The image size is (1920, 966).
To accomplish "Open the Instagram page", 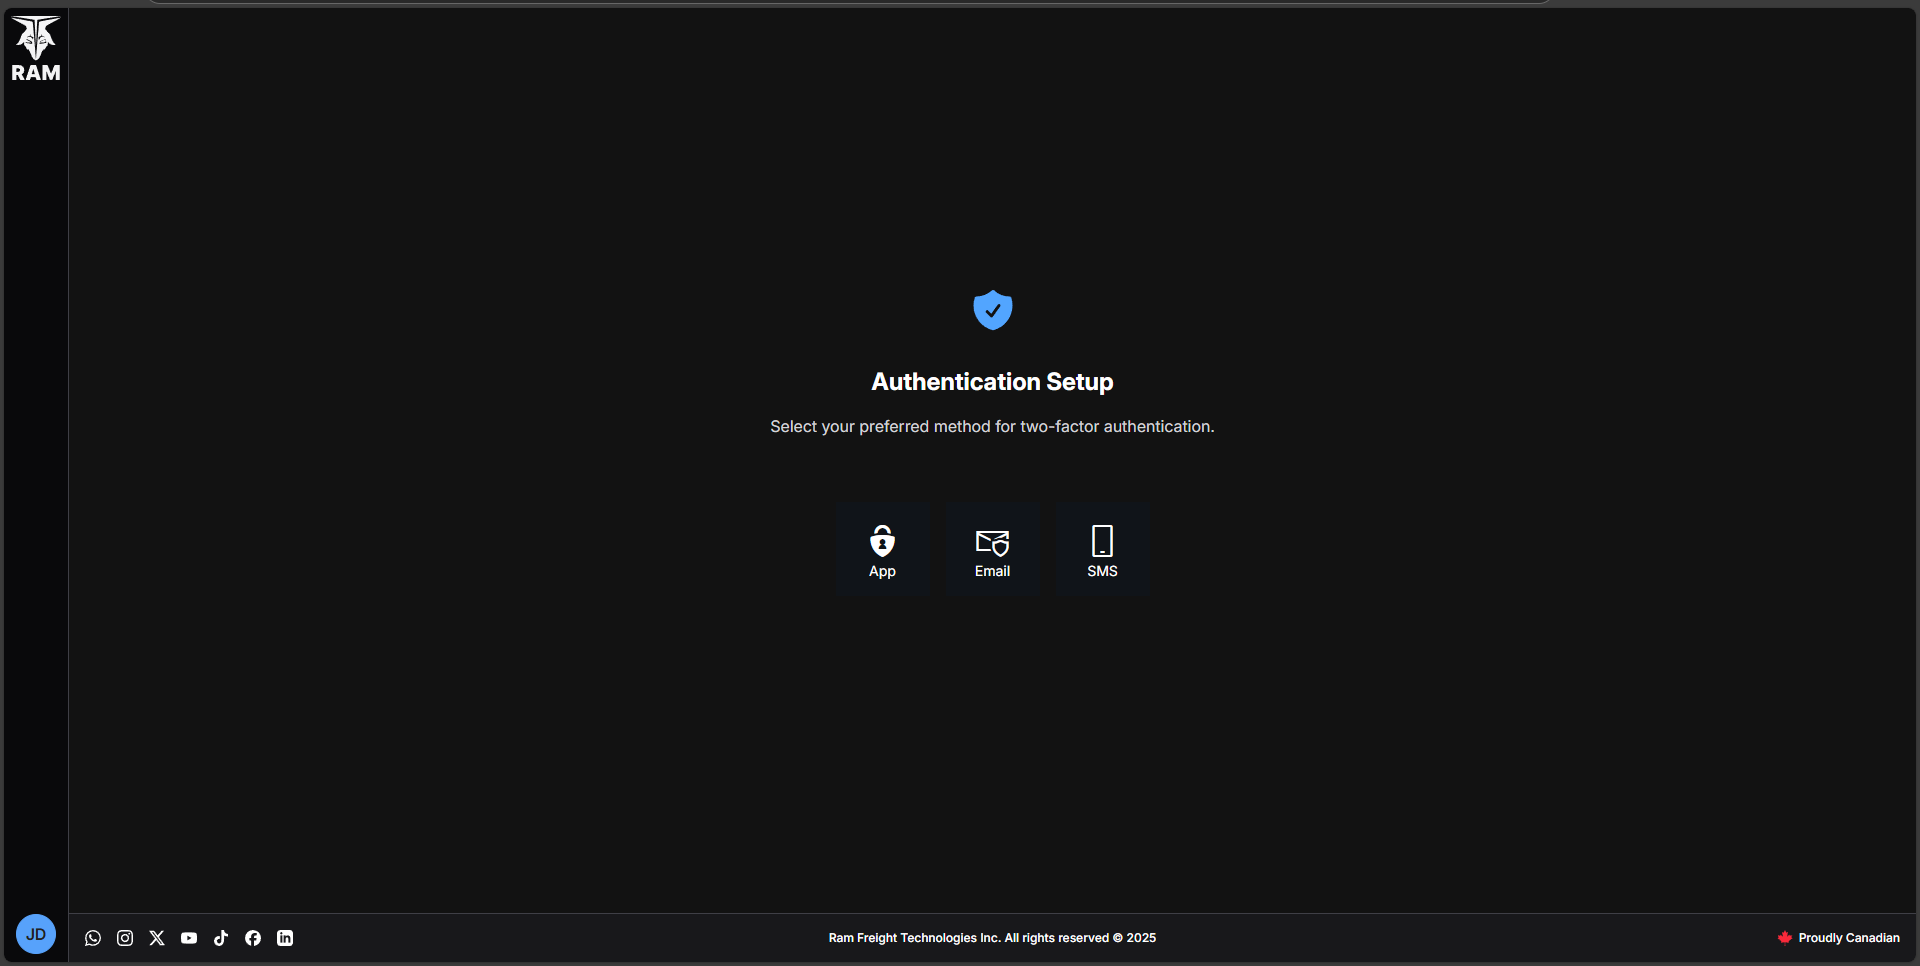I will (124, 938).
